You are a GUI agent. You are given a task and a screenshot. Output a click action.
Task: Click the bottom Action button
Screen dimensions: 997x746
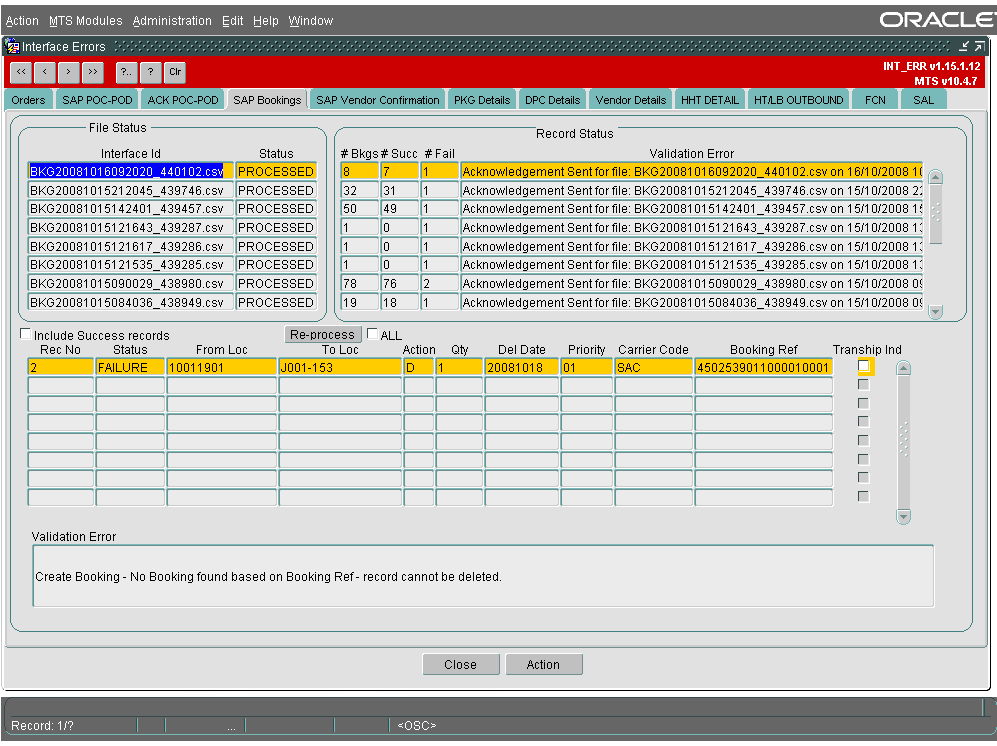543,665
